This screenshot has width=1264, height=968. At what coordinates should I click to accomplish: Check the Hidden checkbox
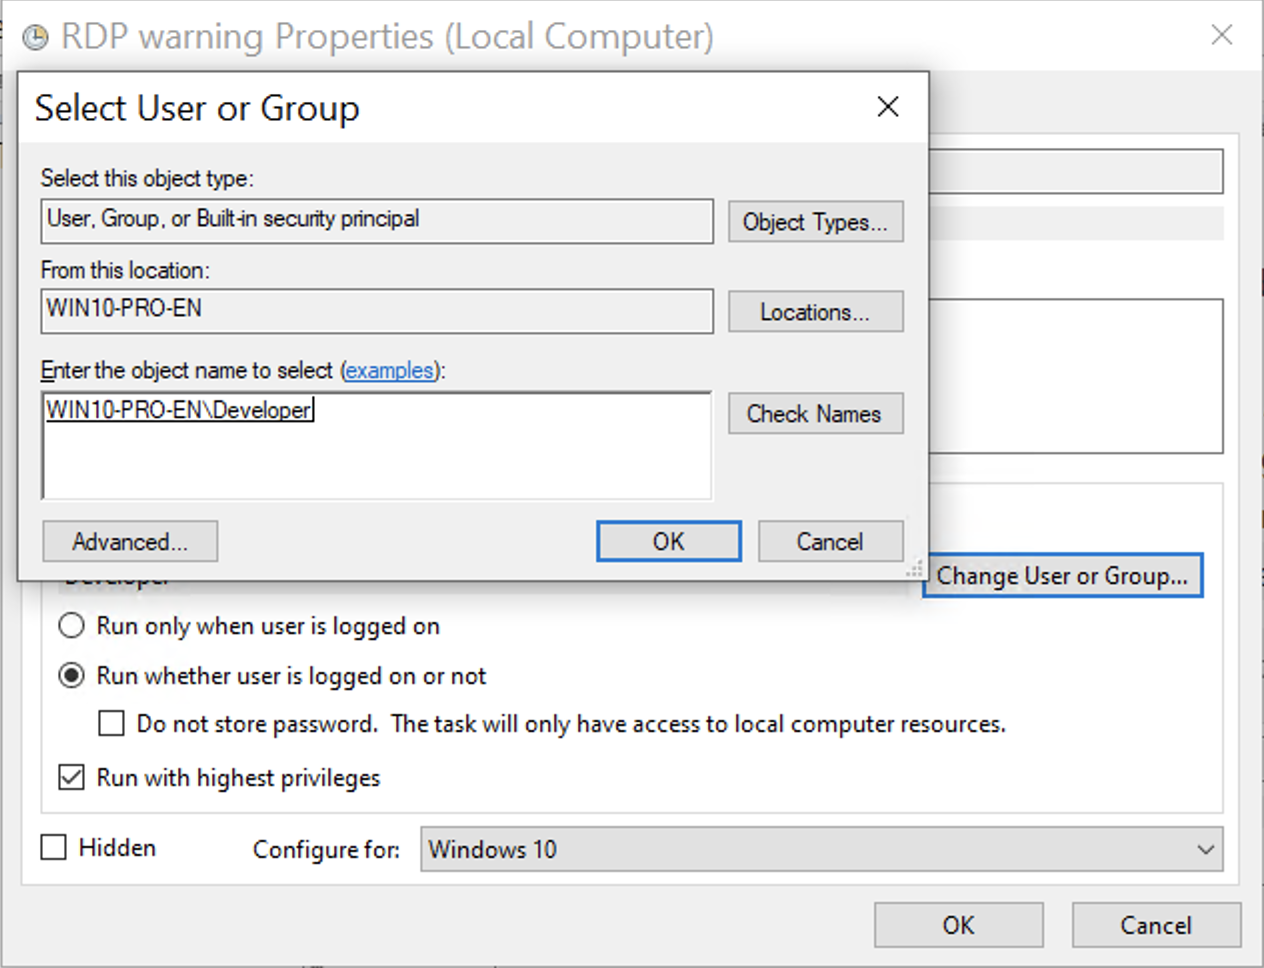point(53,847)
